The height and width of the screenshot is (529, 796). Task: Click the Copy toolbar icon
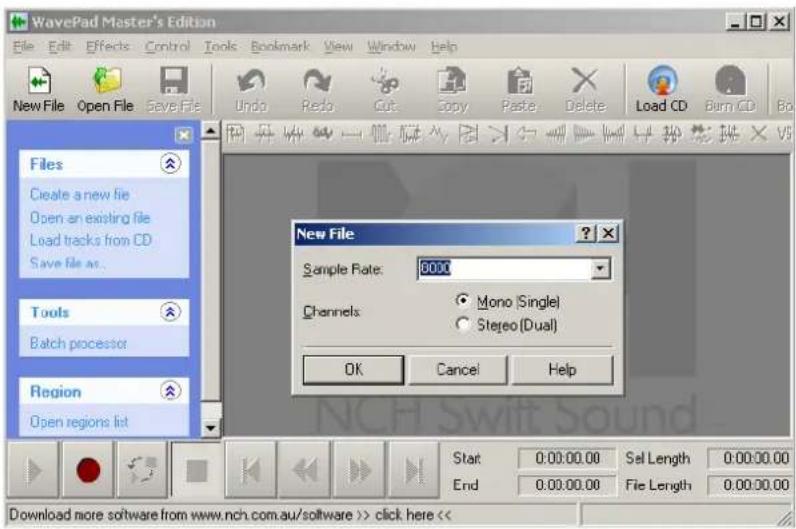[452, 80]
